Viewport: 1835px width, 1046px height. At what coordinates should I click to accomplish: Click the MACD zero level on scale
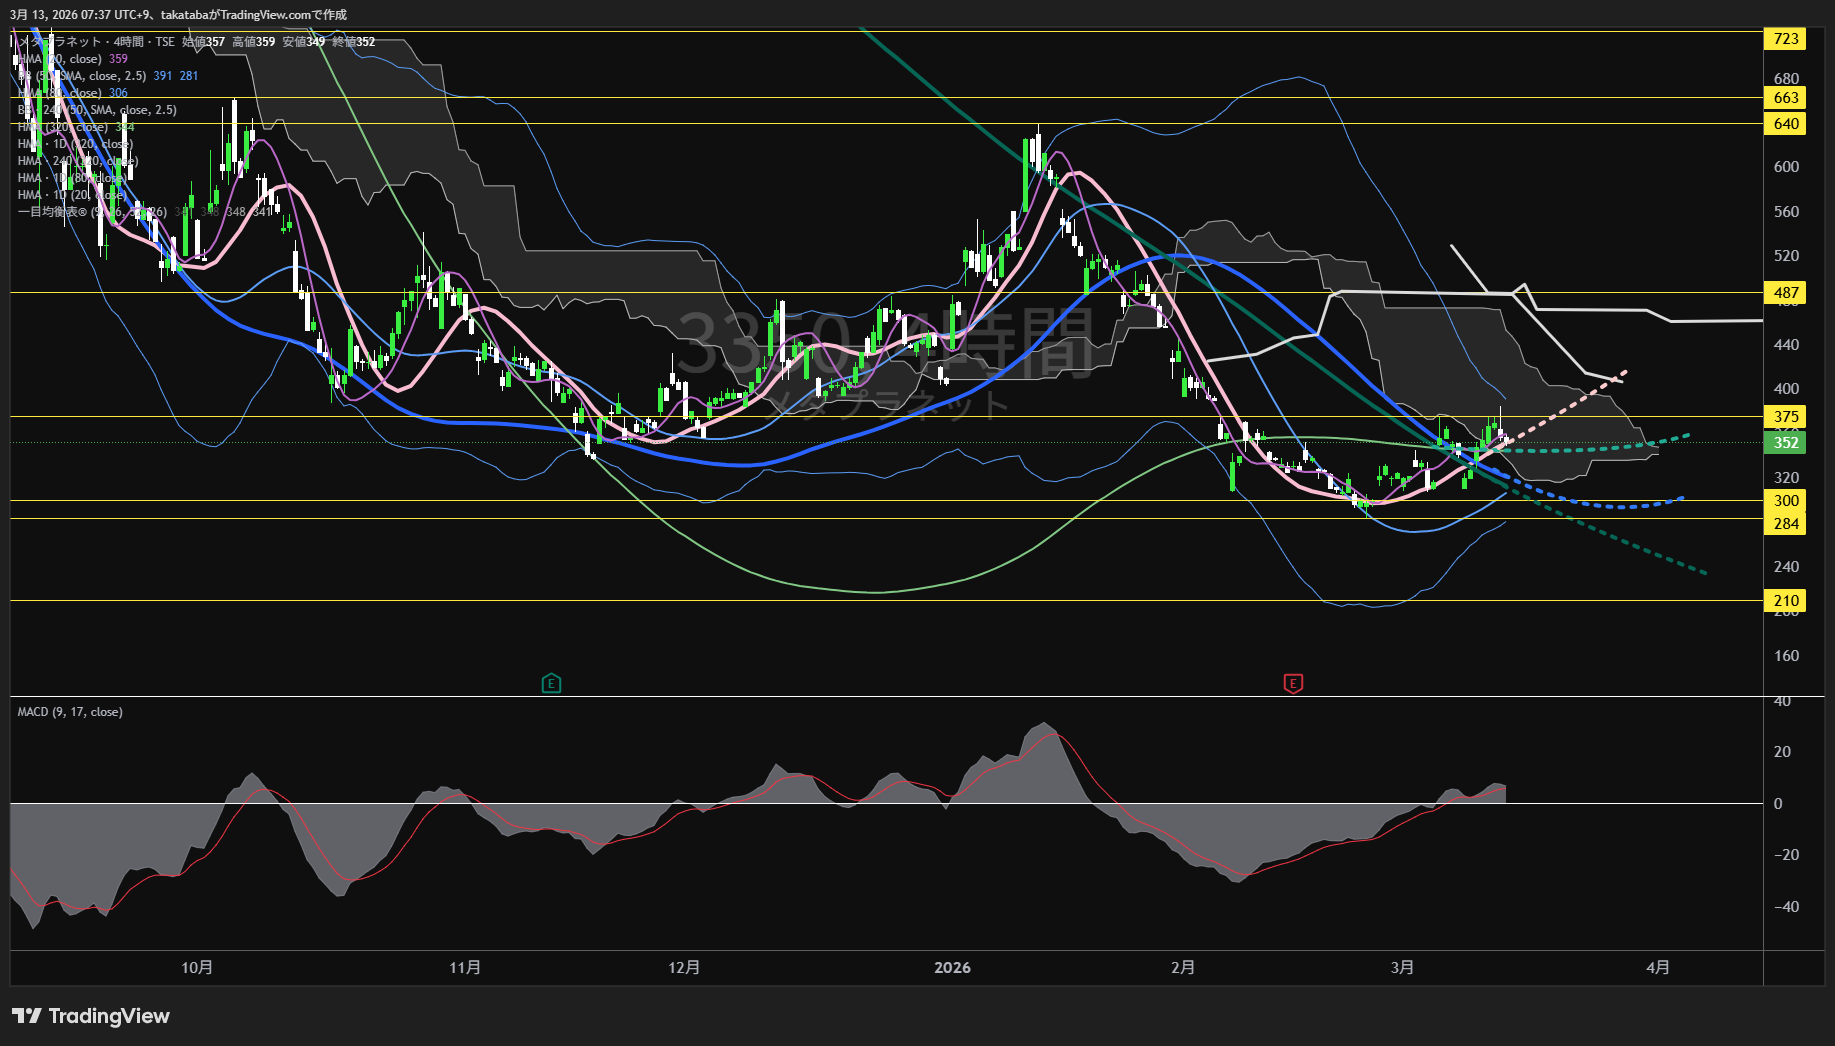click(1778, 804)
